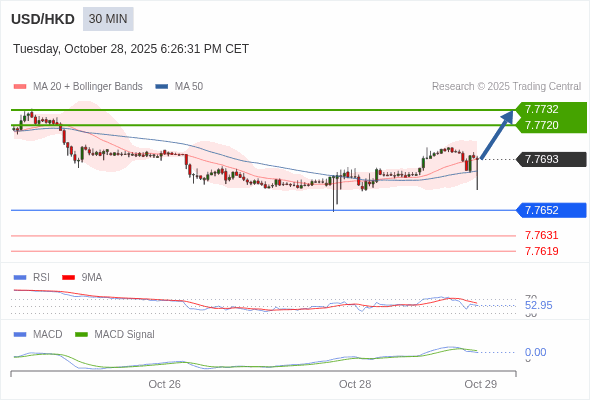Select the 7.7631 support price label
This screenshot has height=400, width=590.
[x=541, y=236]
